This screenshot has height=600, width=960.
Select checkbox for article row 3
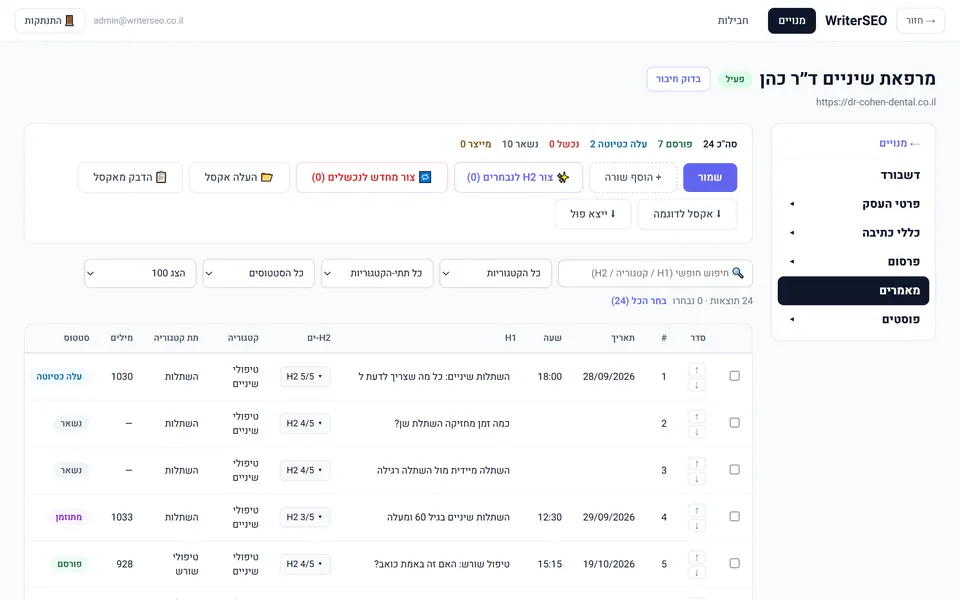[x=735, y=470]
